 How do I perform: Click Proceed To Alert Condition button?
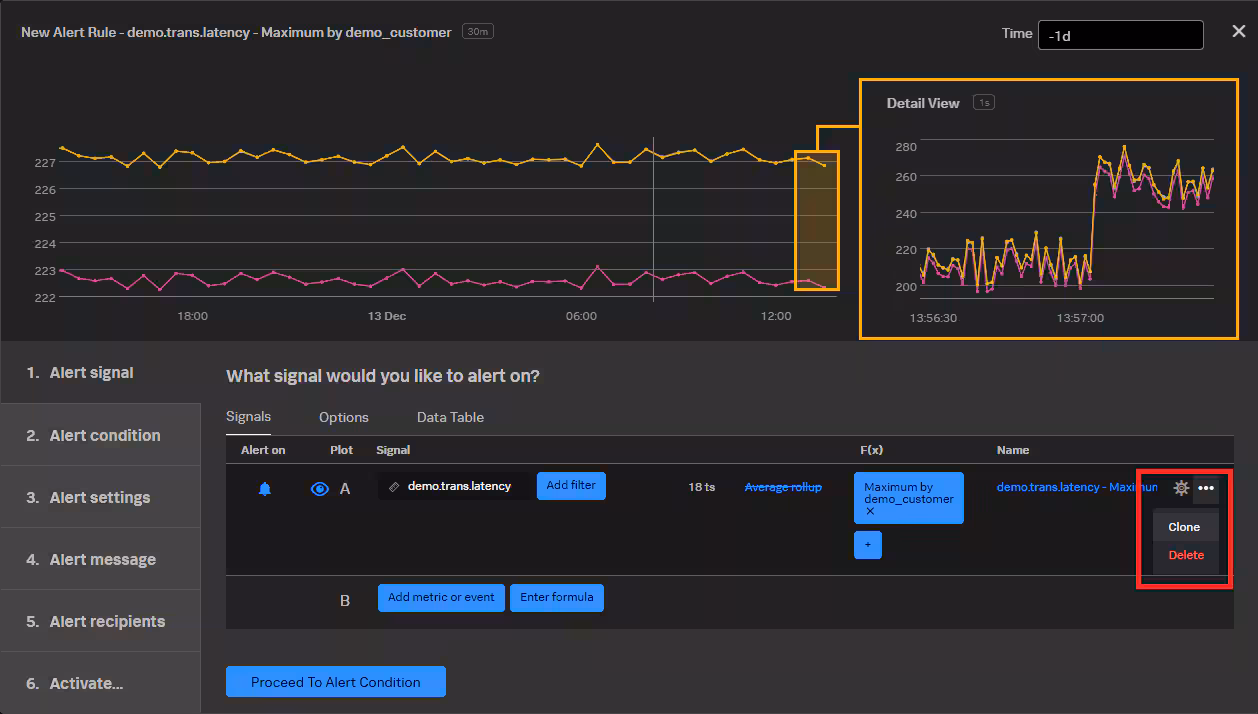click(x=336, y=682)
